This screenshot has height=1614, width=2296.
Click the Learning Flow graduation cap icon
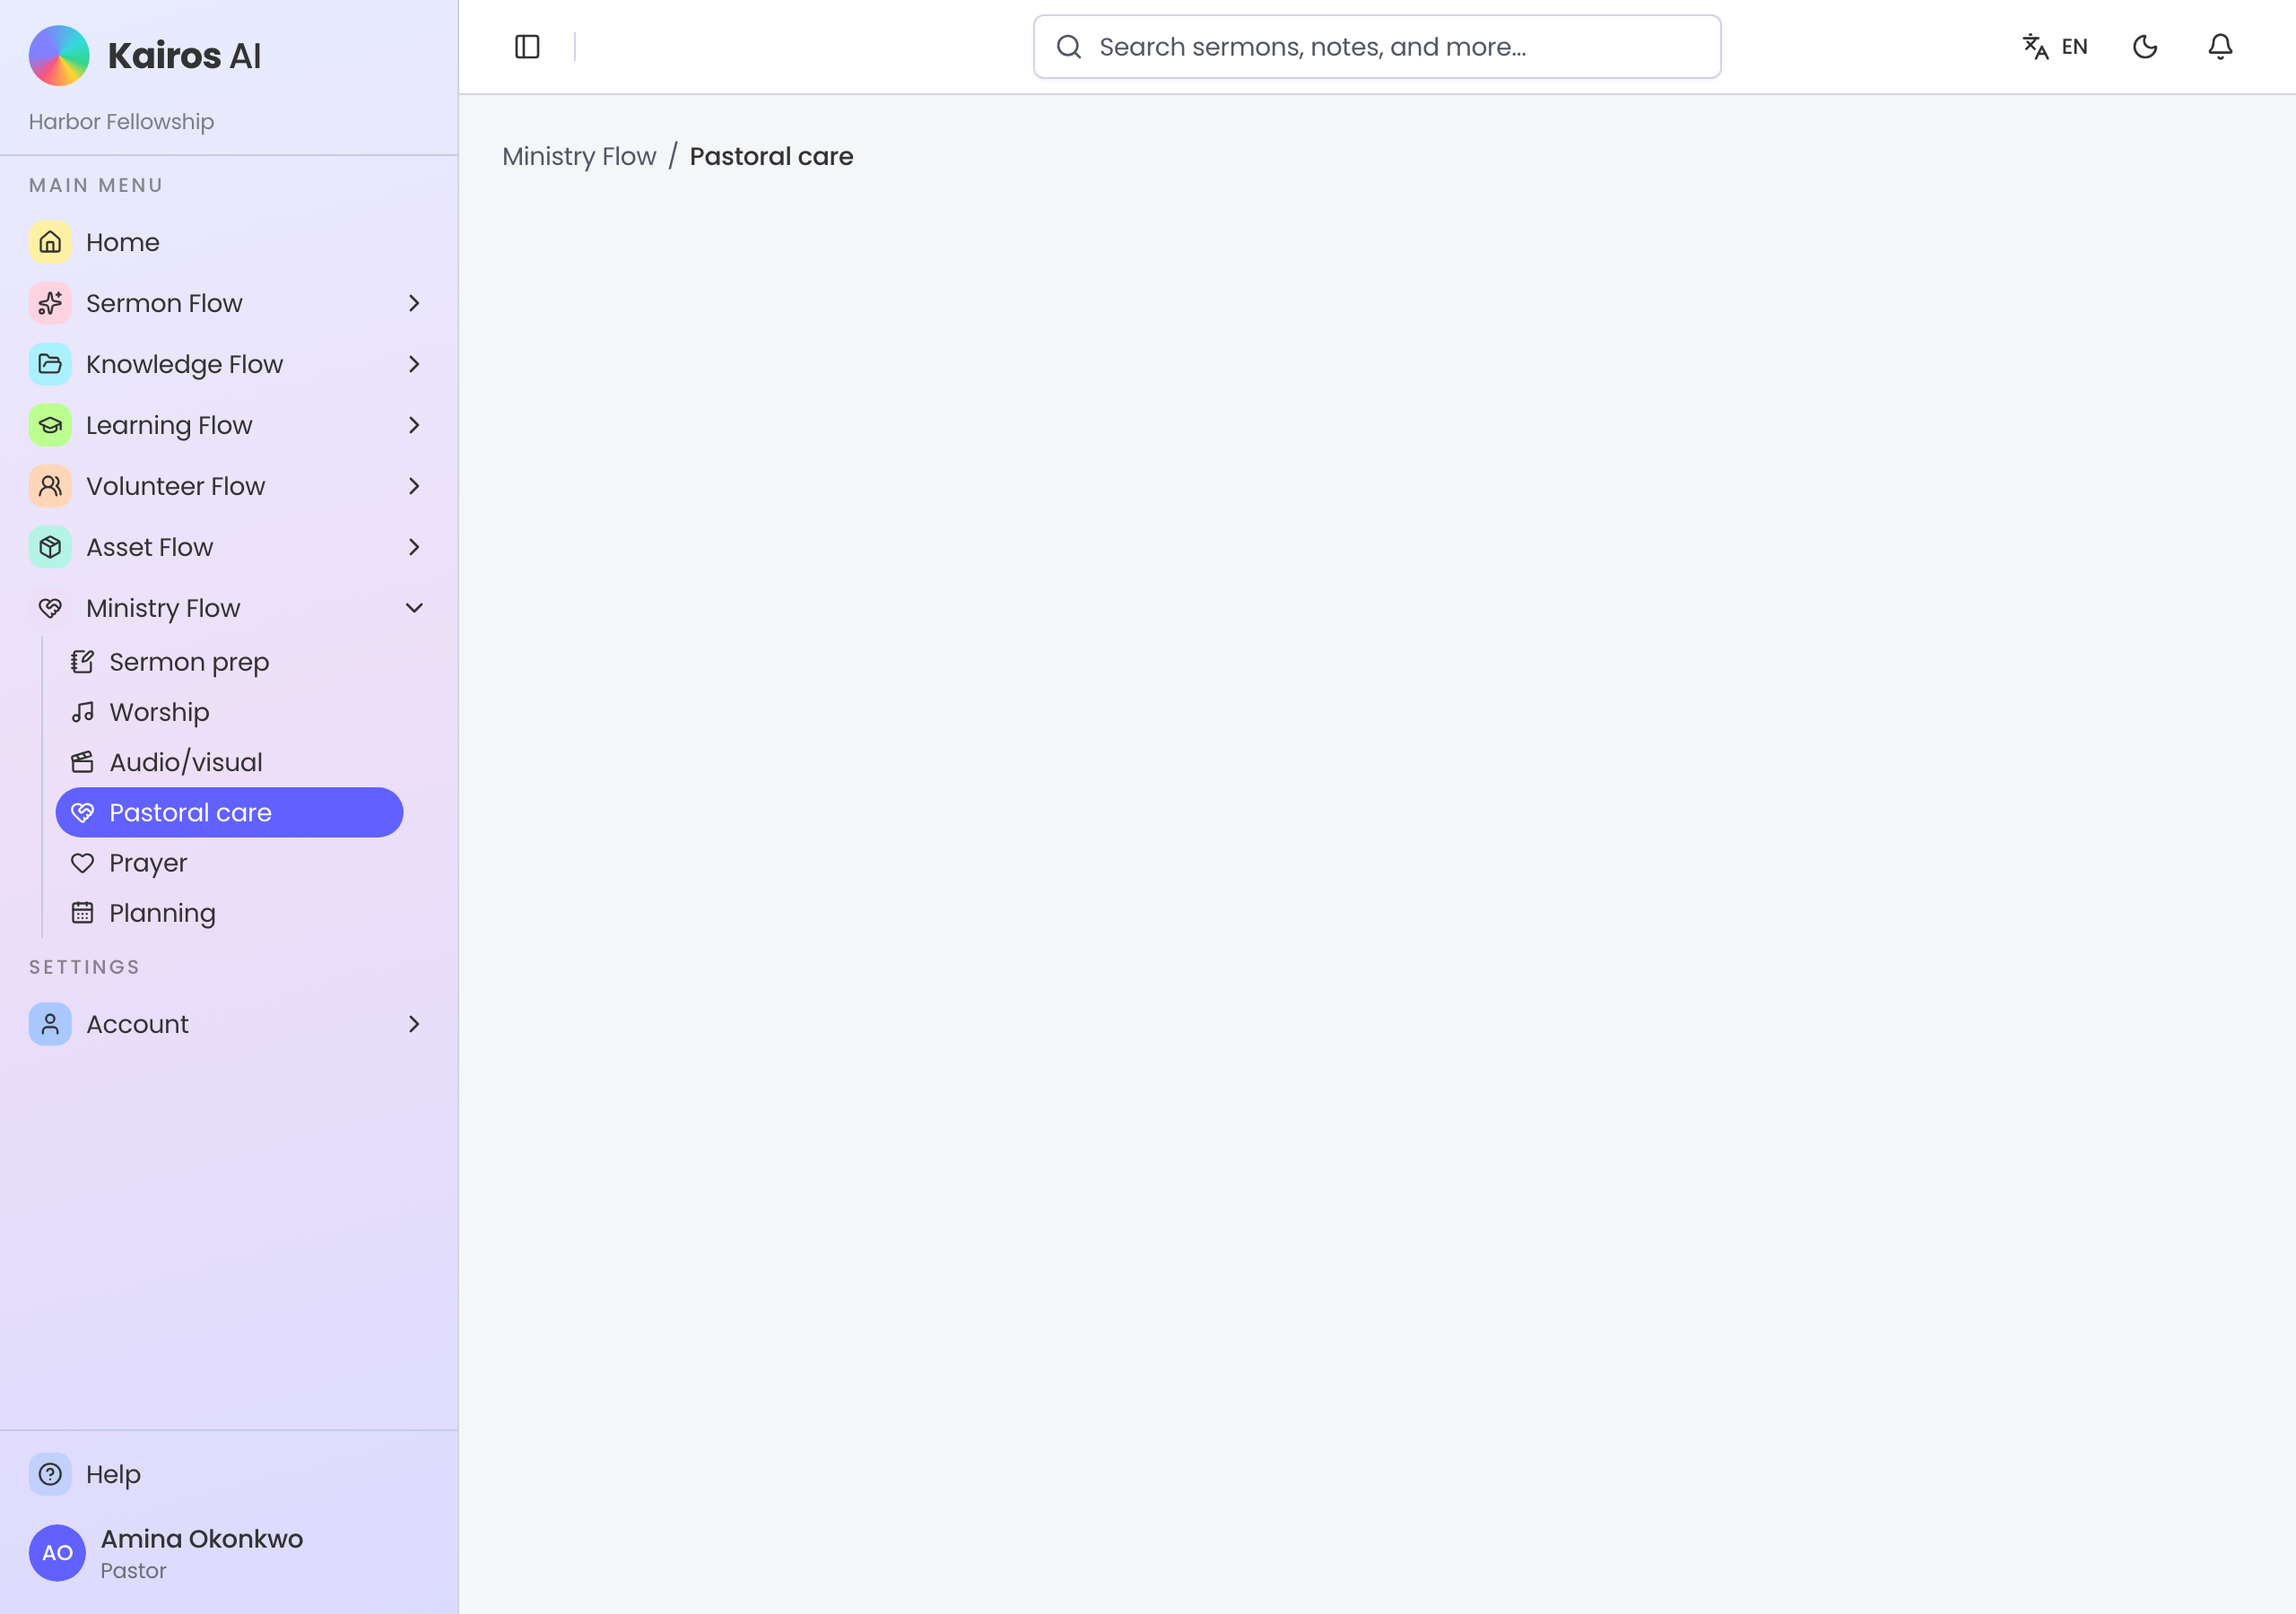50,425
